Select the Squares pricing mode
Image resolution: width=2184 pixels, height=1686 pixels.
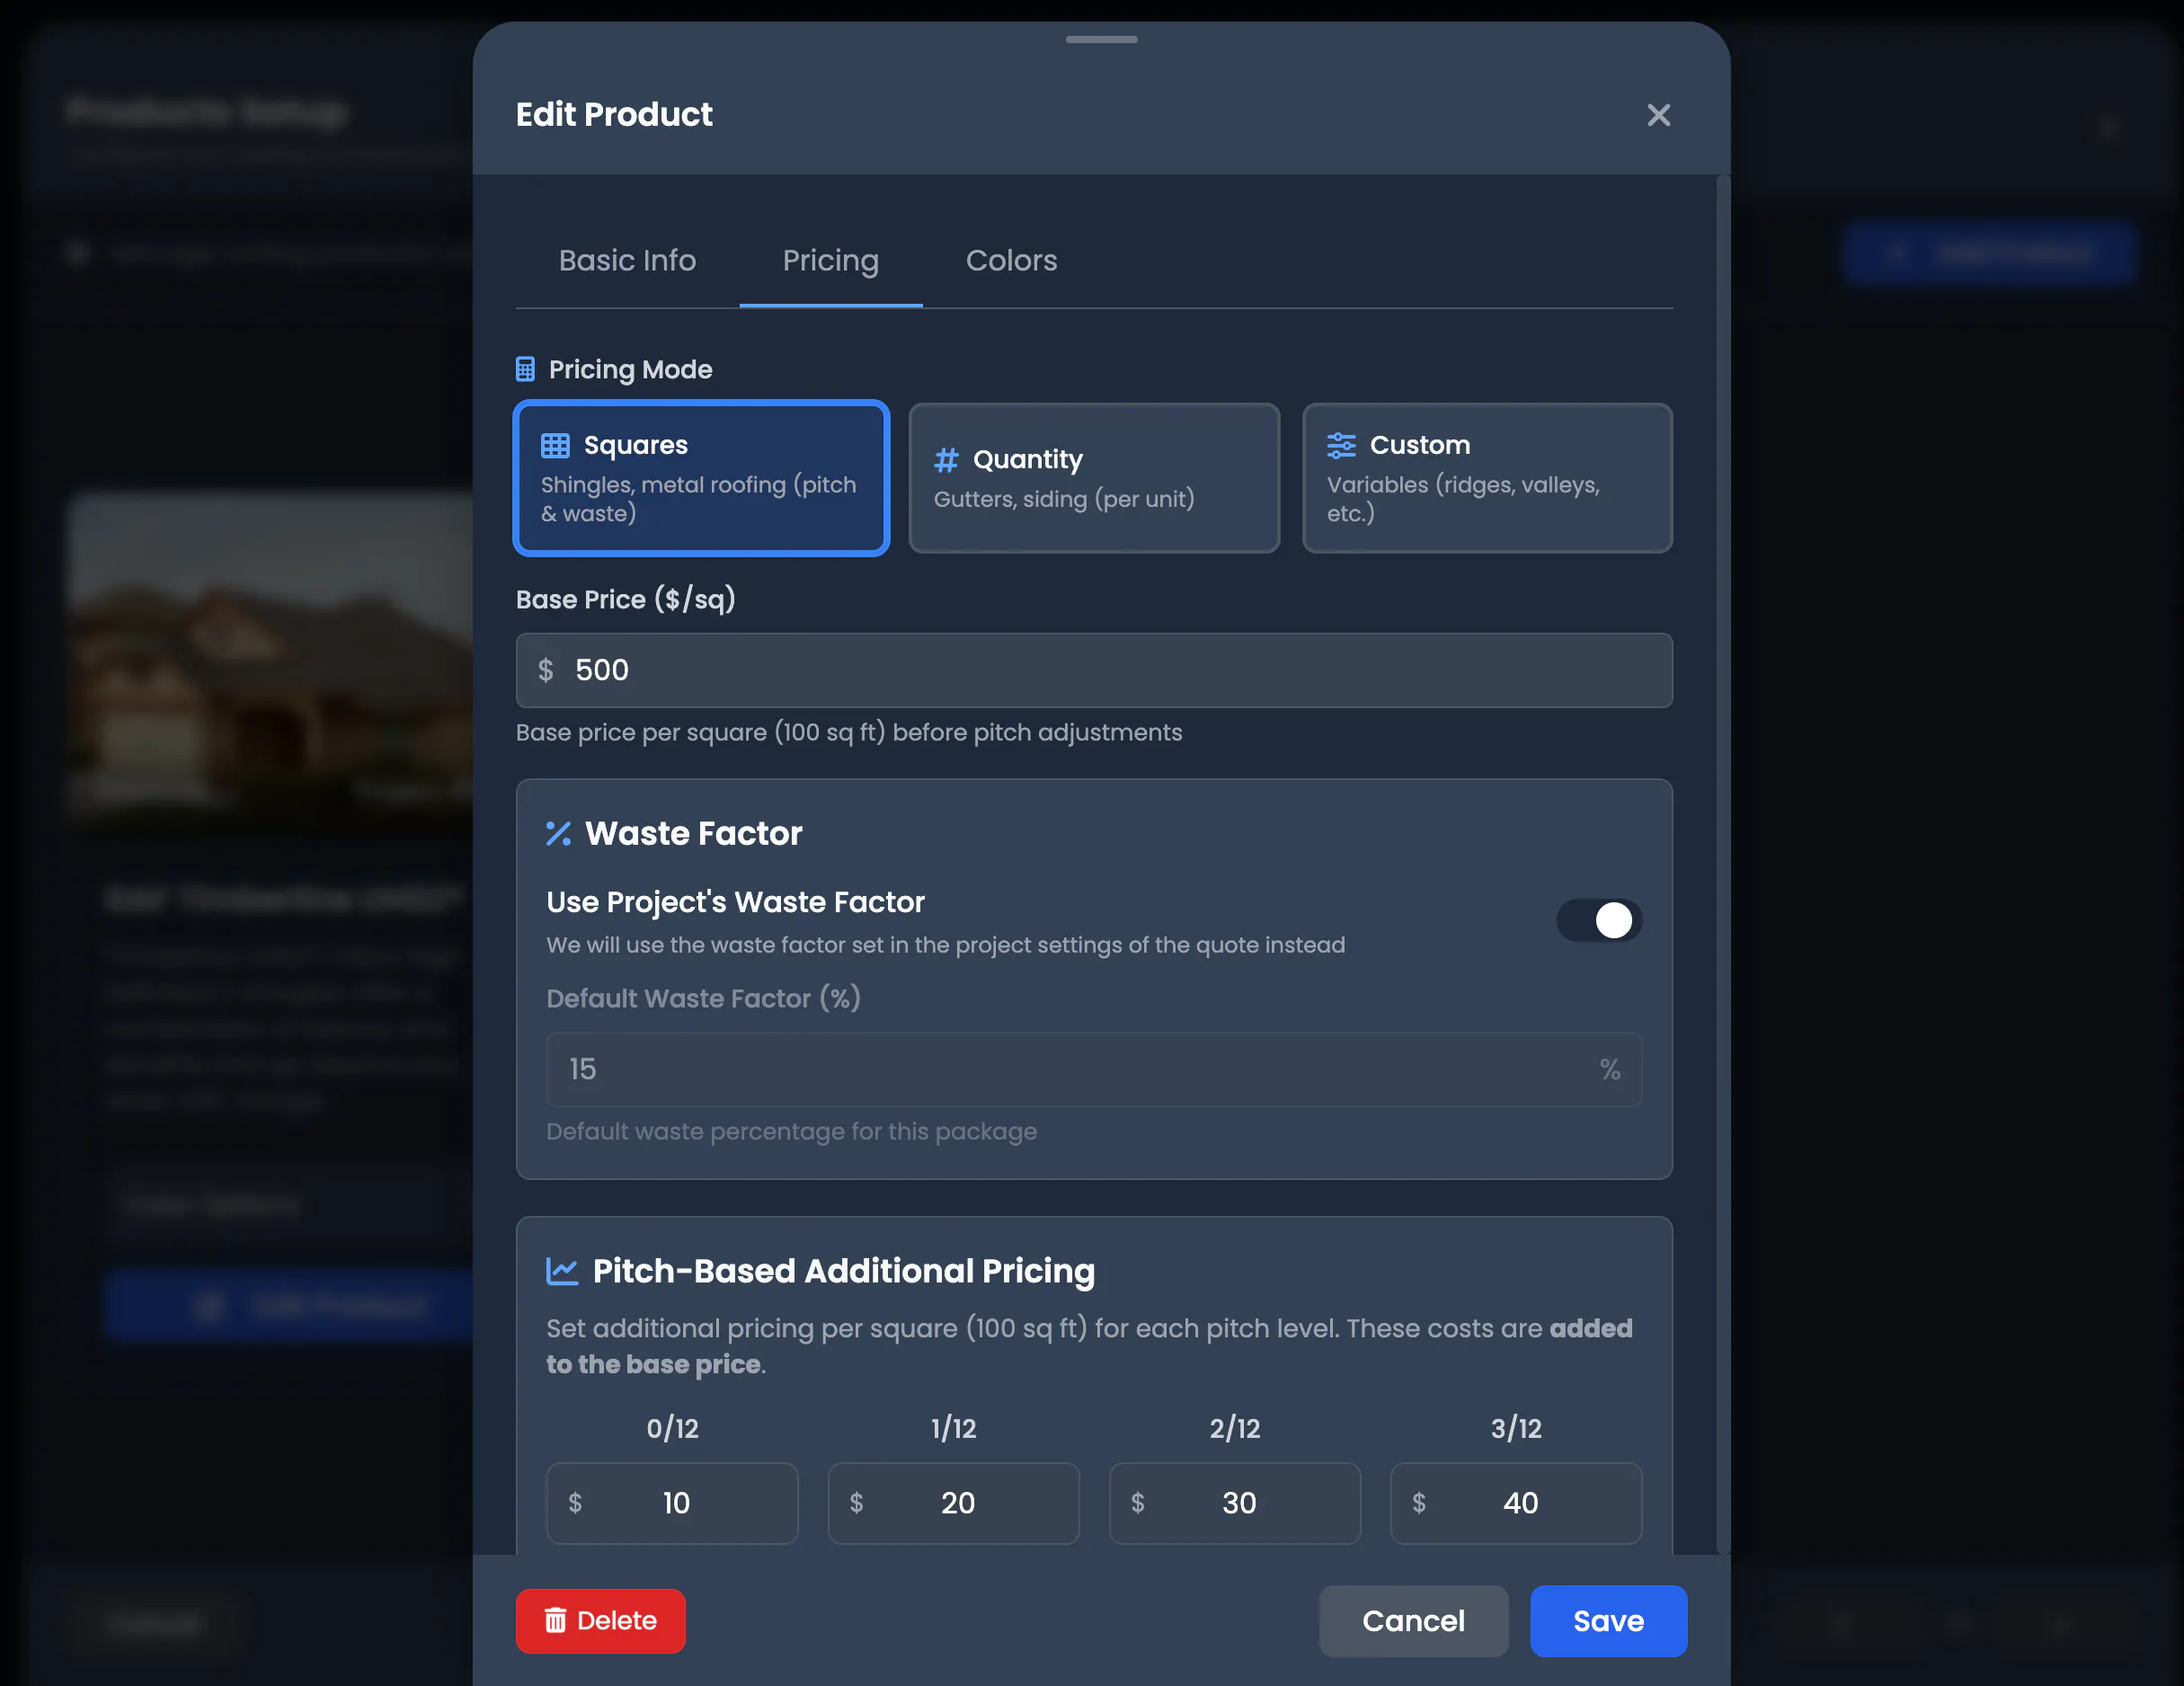701,478
